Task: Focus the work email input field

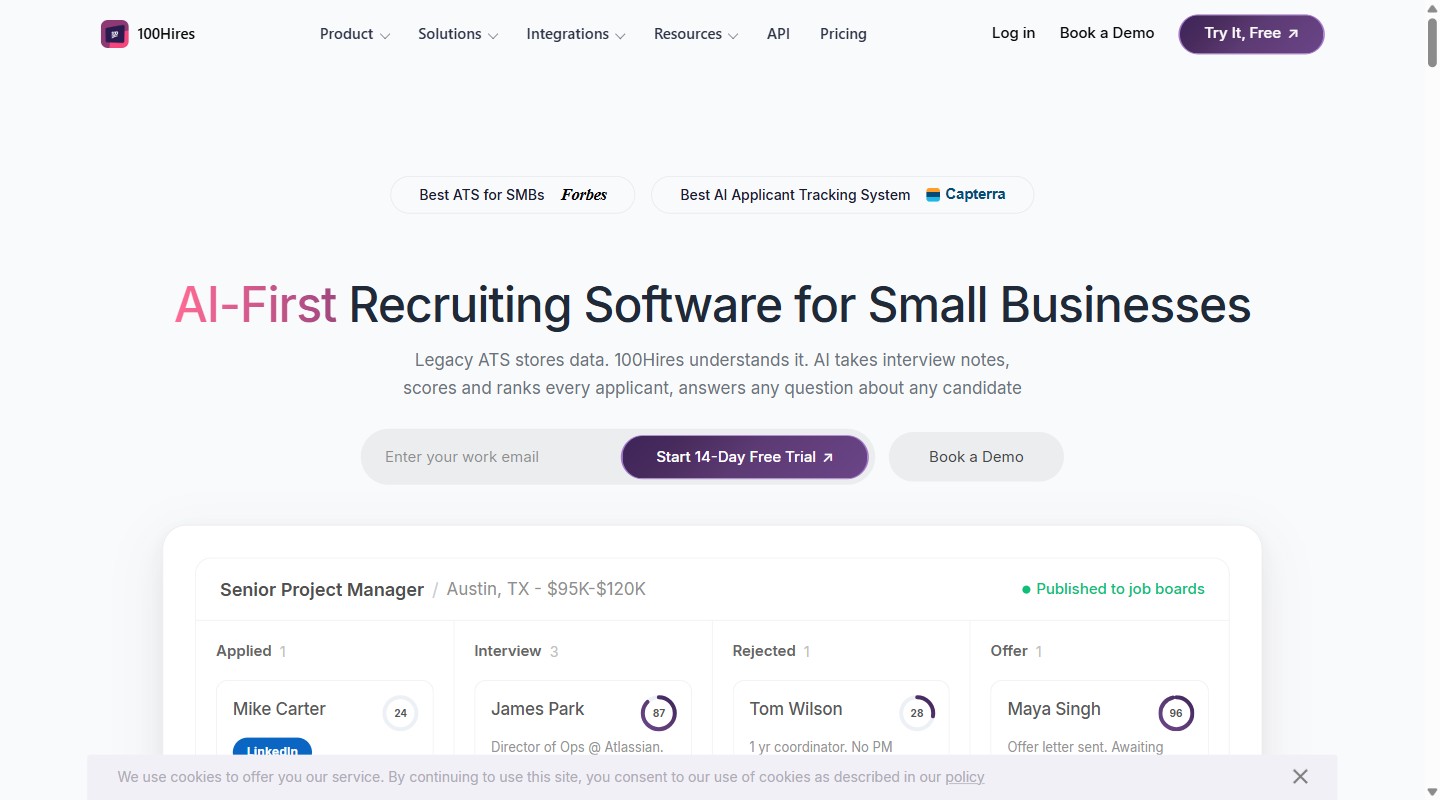Action: 496,457
